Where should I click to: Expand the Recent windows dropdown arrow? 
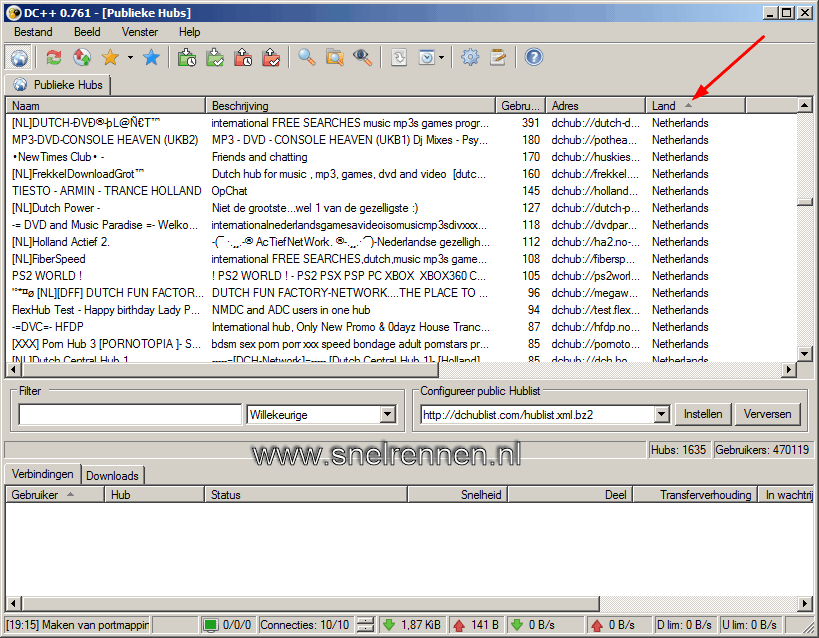click(441, 57)
